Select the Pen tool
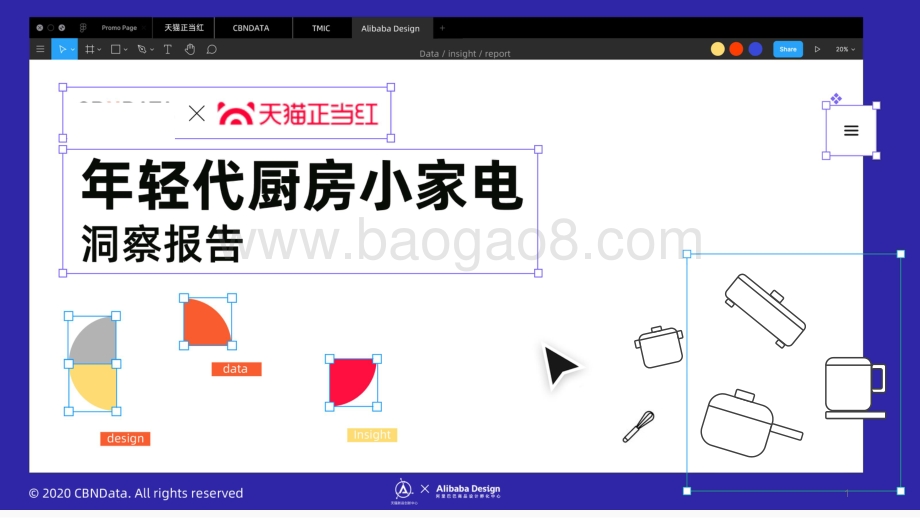The image size is (920, 518). point(142,49)
